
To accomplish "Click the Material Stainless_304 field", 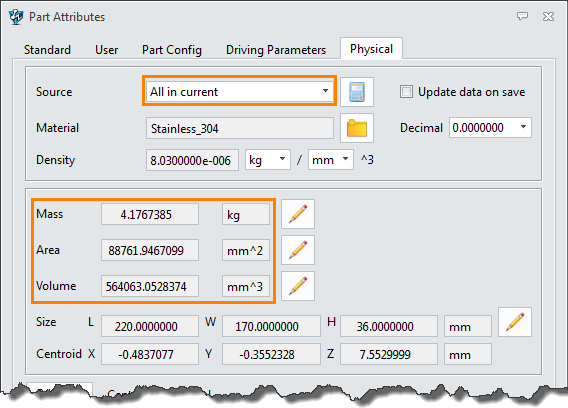I will [240, 128].
